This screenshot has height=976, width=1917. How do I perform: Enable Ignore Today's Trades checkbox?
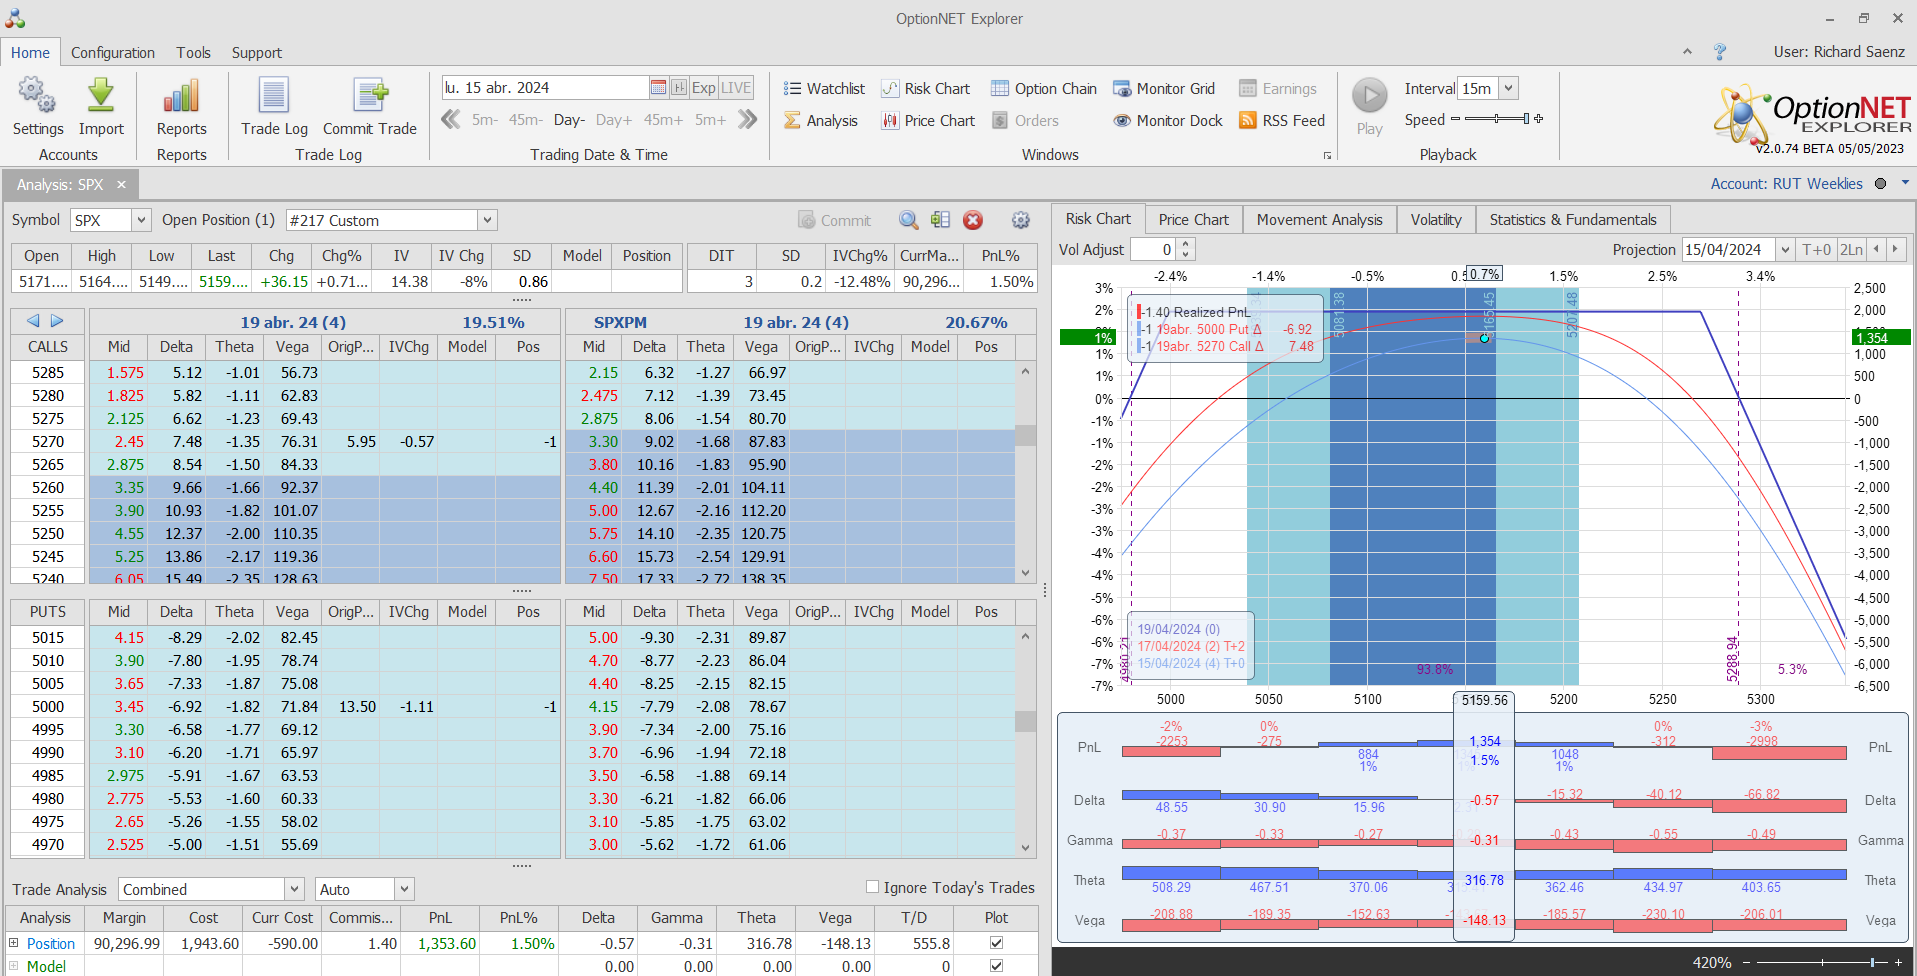(872, 887)
